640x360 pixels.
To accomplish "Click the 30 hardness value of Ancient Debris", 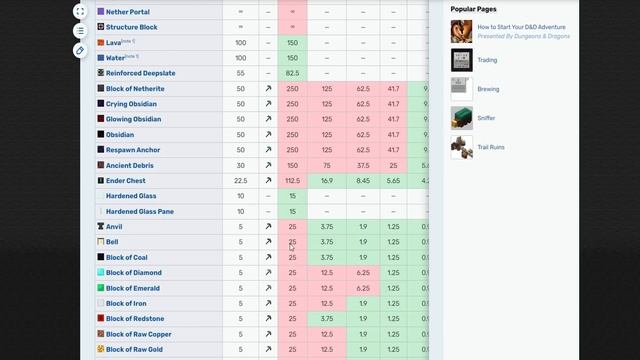I will (x=240, y=165).
